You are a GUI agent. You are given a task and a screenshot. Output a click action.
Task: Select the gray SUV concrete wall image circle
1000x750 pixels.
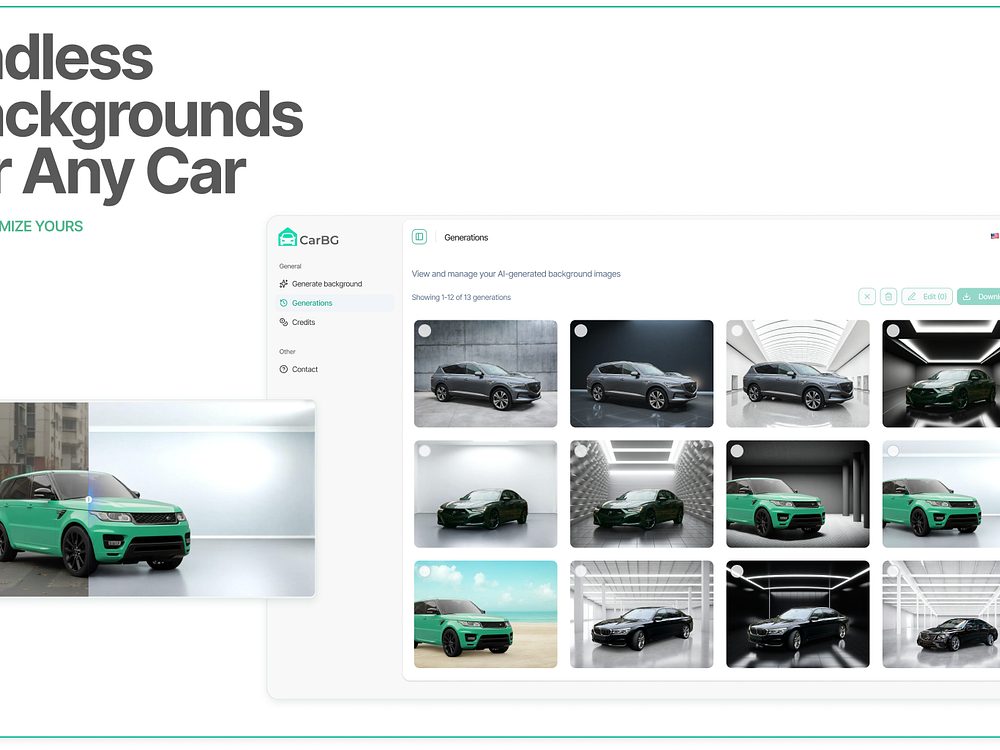[x=425, y=330]
